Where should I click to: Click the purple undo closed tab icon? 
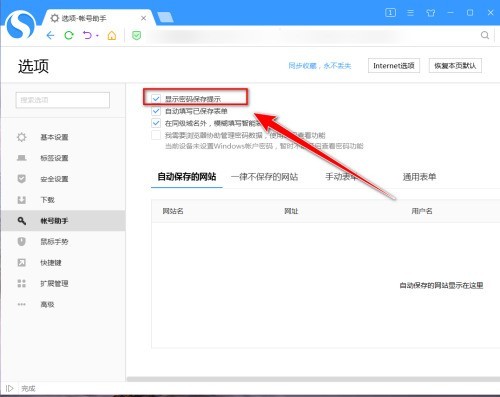pyautogui.click(x=87, y=35)
